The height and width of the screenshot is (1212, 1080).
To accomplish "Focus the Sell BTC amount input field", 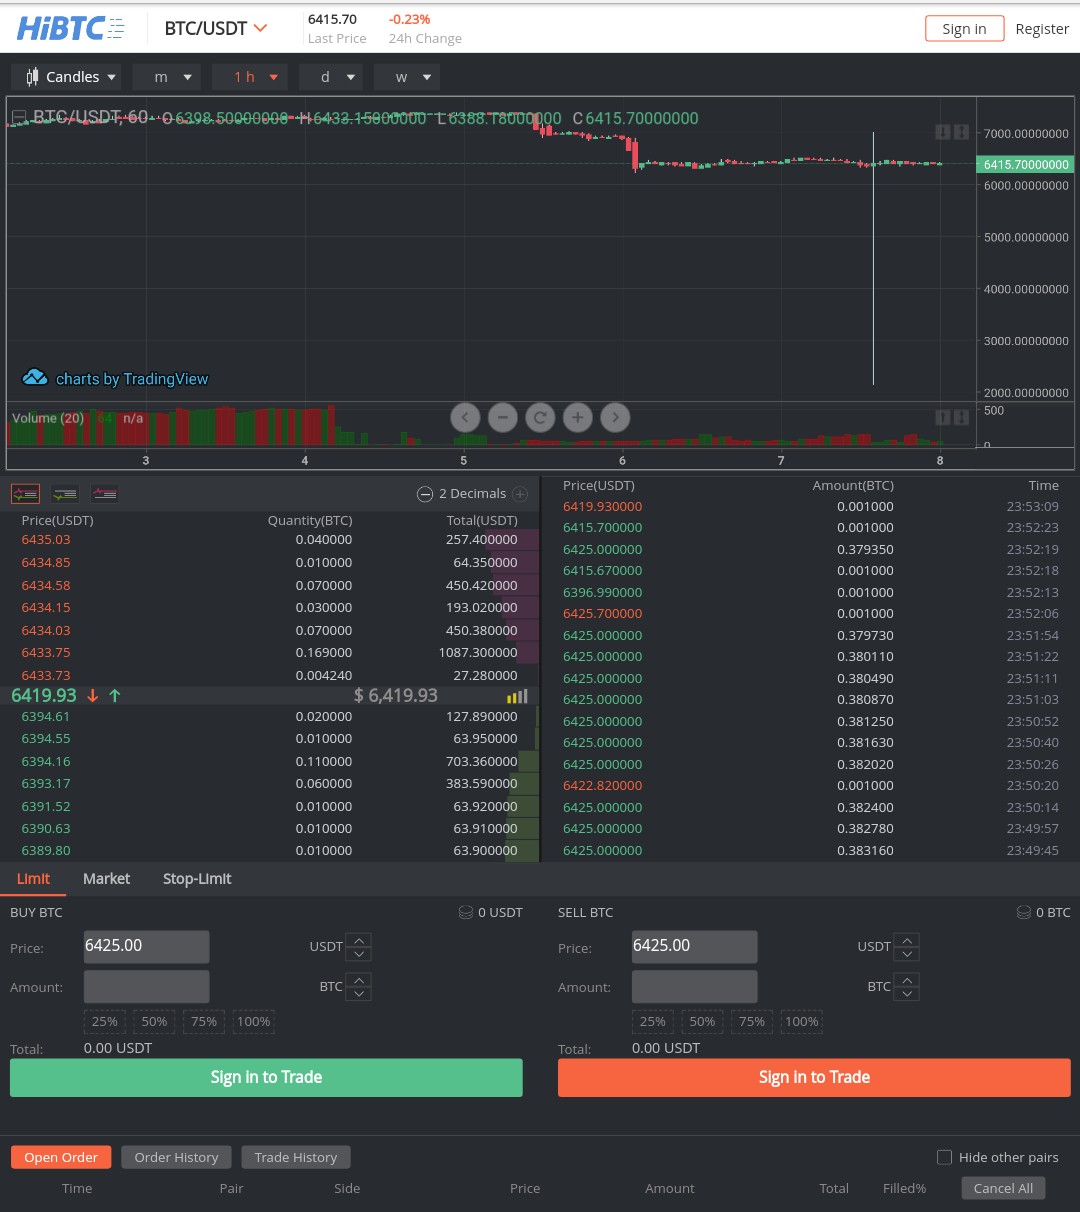I will click(695, 986).
